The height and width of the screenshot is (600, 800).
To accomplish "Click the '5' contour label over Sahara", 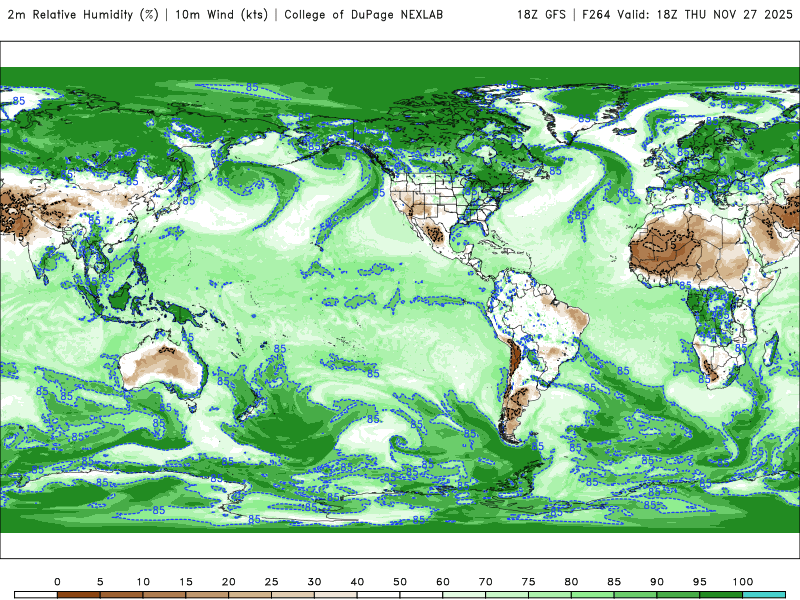I will (x=673, y=246).
